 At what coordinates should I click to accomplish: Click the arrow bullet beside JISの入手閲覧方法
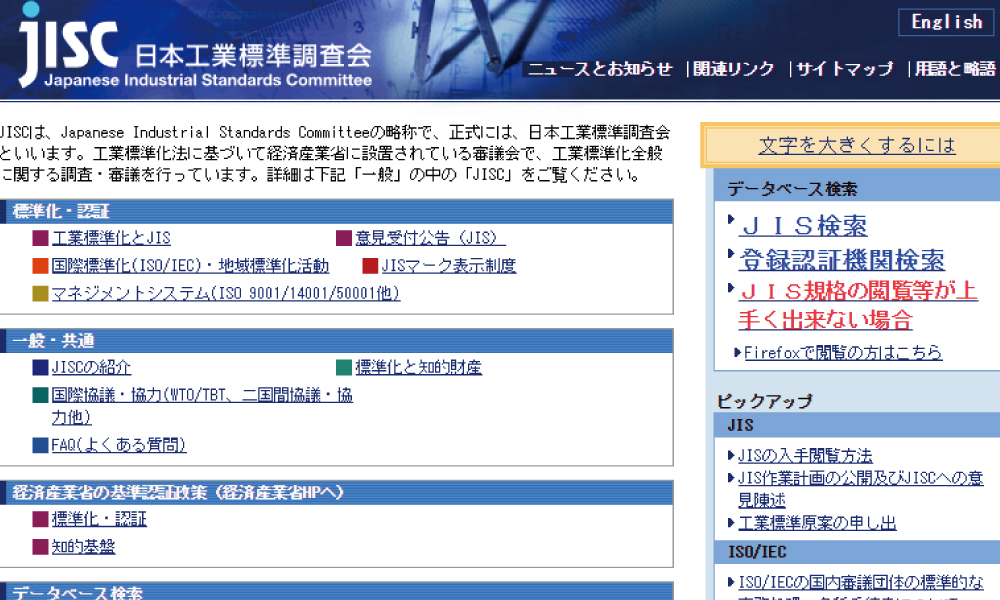pos(732,455)
